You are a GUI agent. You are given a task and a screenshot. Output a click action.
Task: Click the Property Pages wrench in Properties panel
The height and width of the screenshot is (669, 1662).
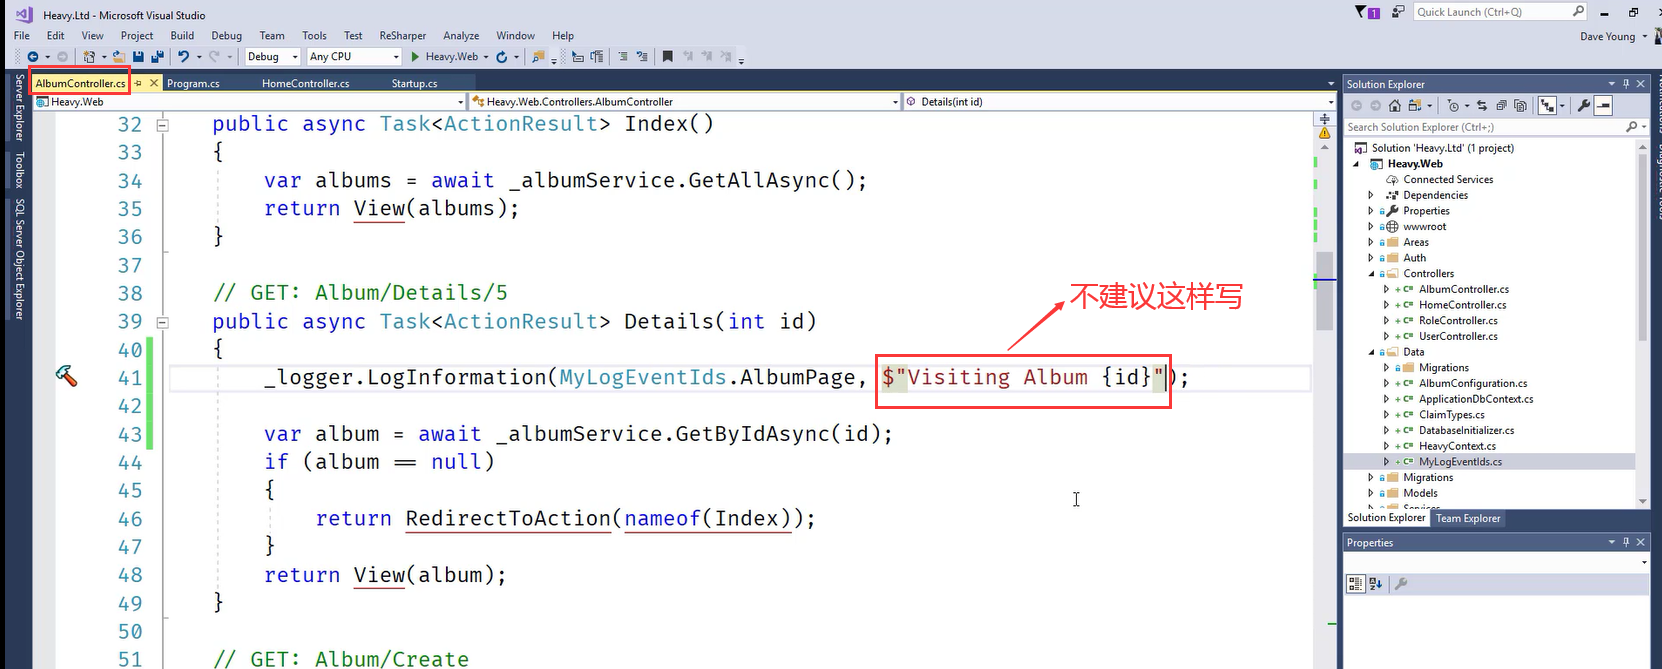[1401, 584]
